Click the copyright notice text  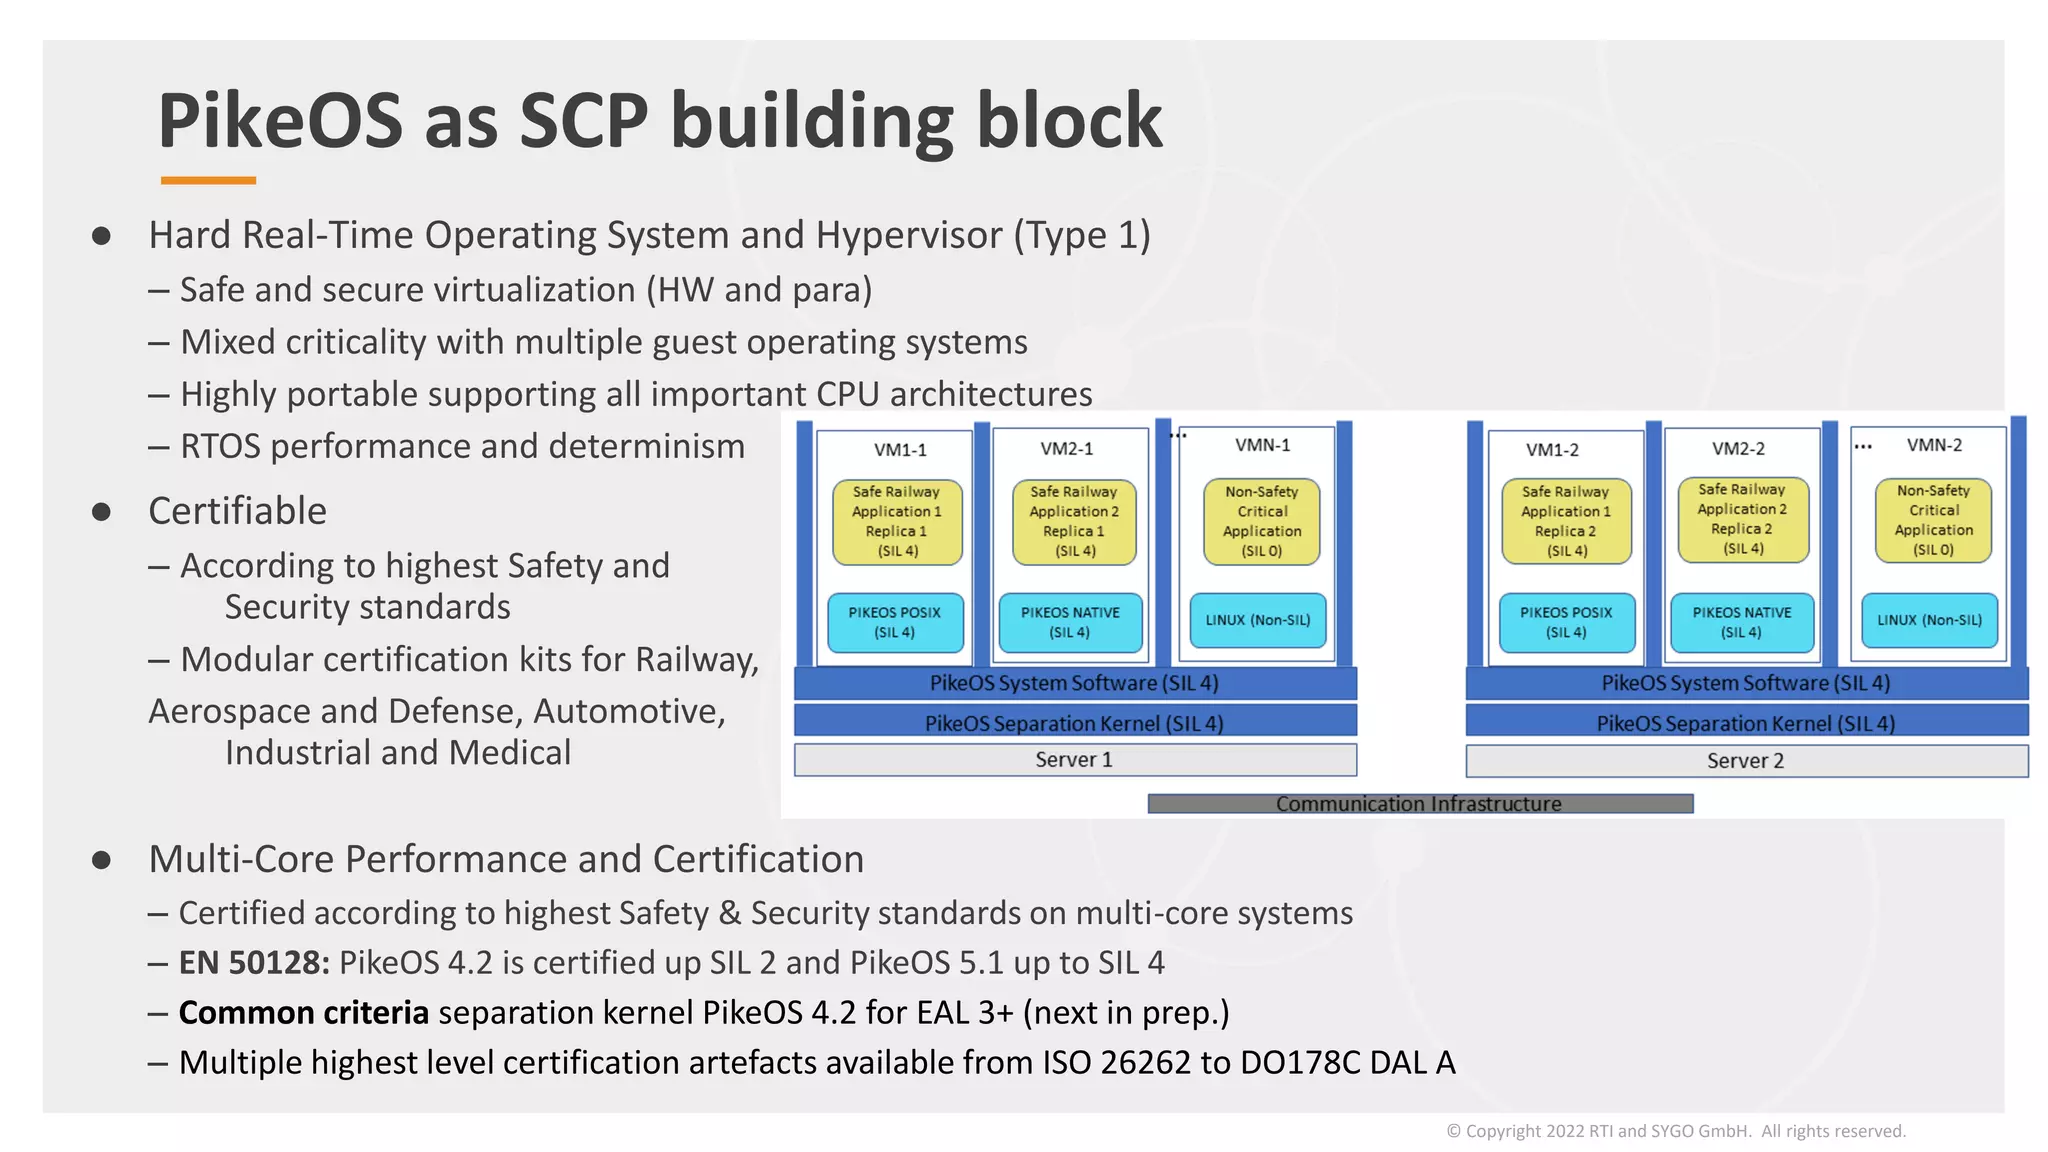tap(1676, 1131)
